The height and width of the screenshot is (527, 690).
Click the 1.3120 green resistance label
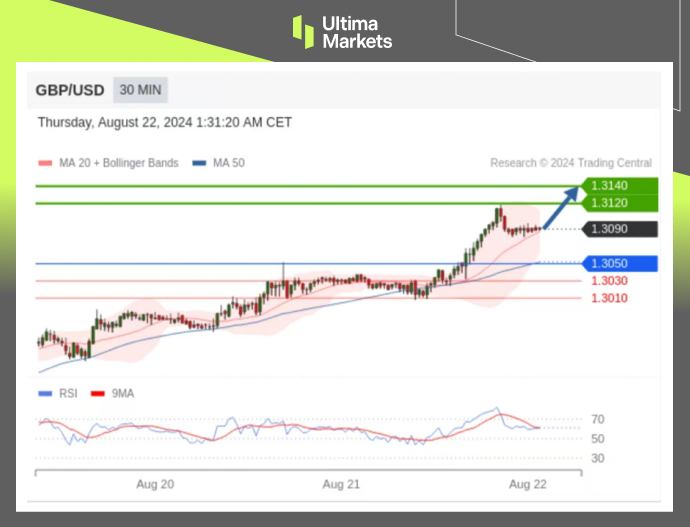(x=609, y=203)
